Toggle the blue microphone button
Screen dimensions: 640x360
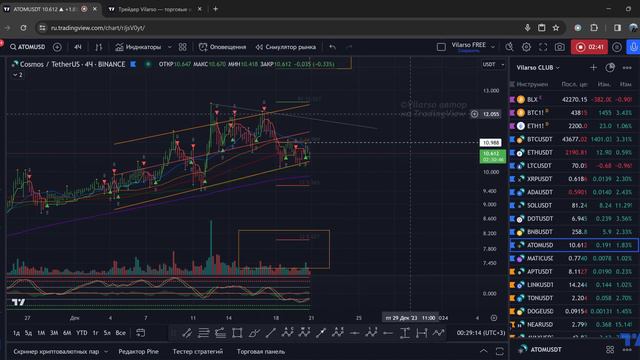click(633, 47)
